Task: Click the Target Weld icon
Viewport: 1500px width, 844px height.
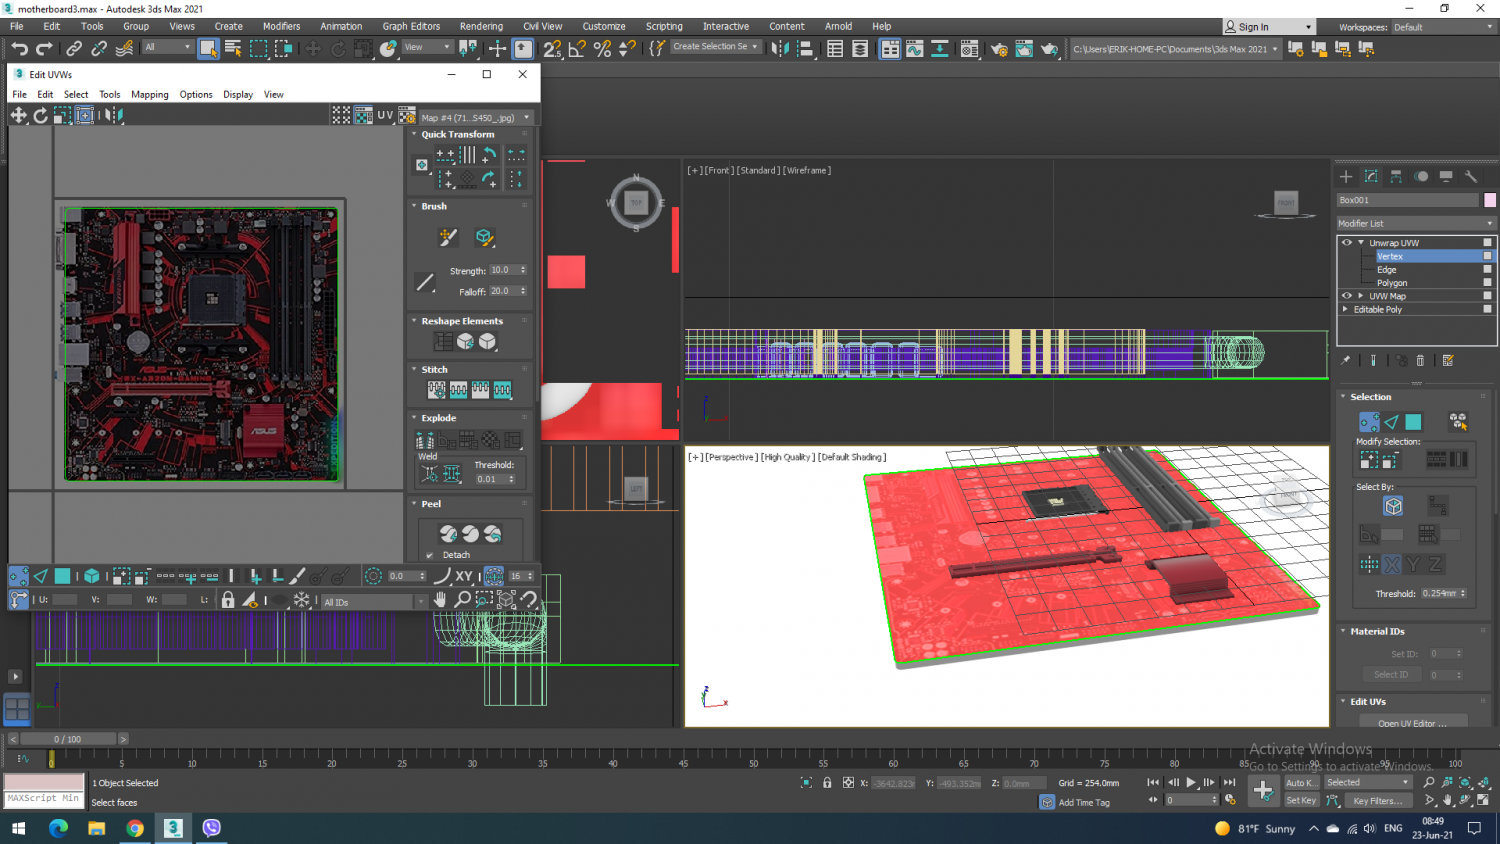Action: click(430, 474)
